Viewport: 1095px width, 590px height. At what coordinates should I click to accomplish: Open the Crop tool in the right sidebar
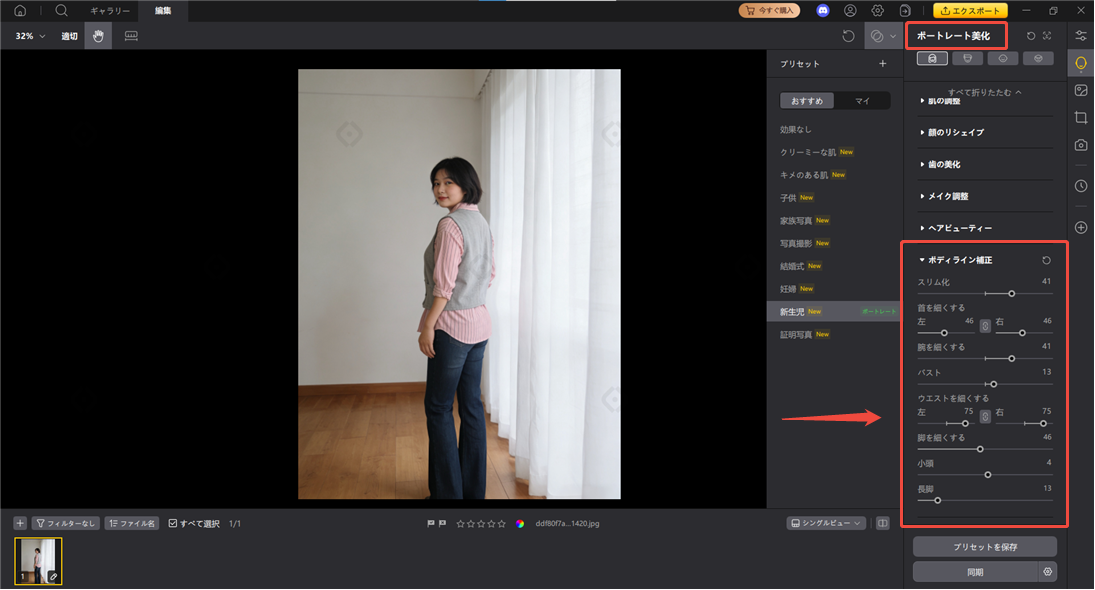tap(1080, 117)
